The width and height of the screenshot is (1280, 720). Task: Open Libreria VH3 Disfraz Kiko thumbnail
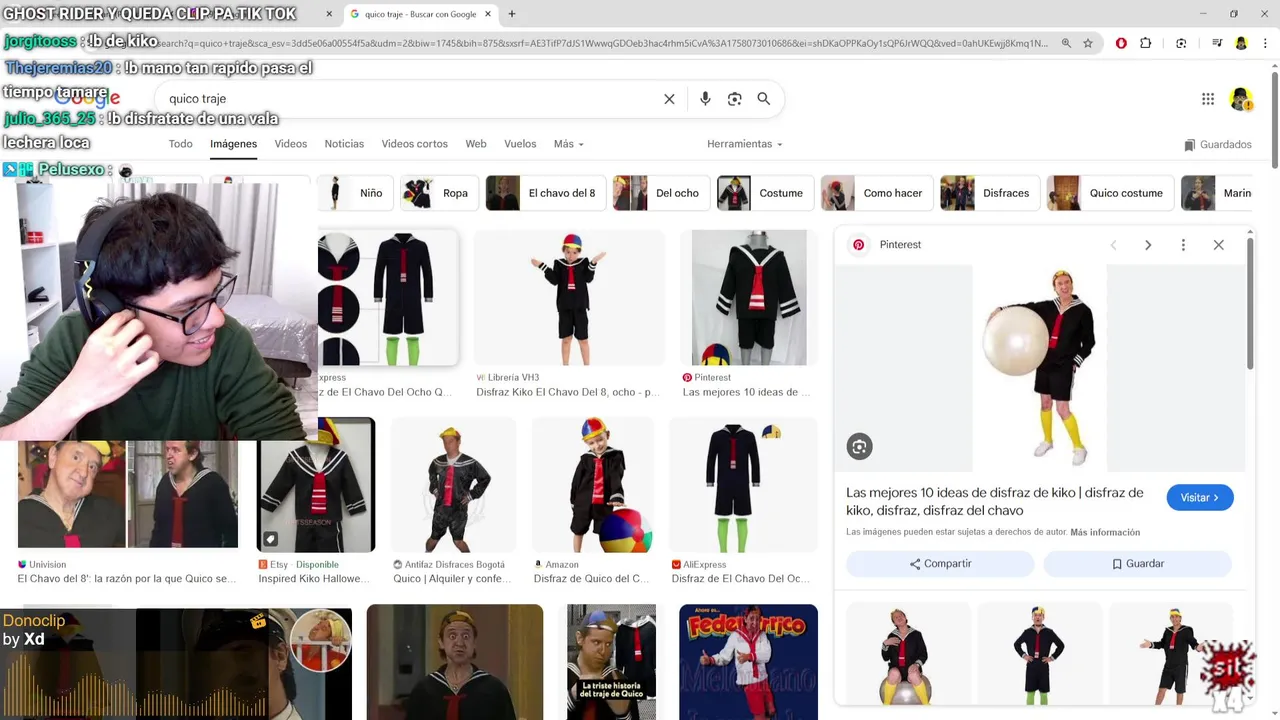[x=569, y=298]
